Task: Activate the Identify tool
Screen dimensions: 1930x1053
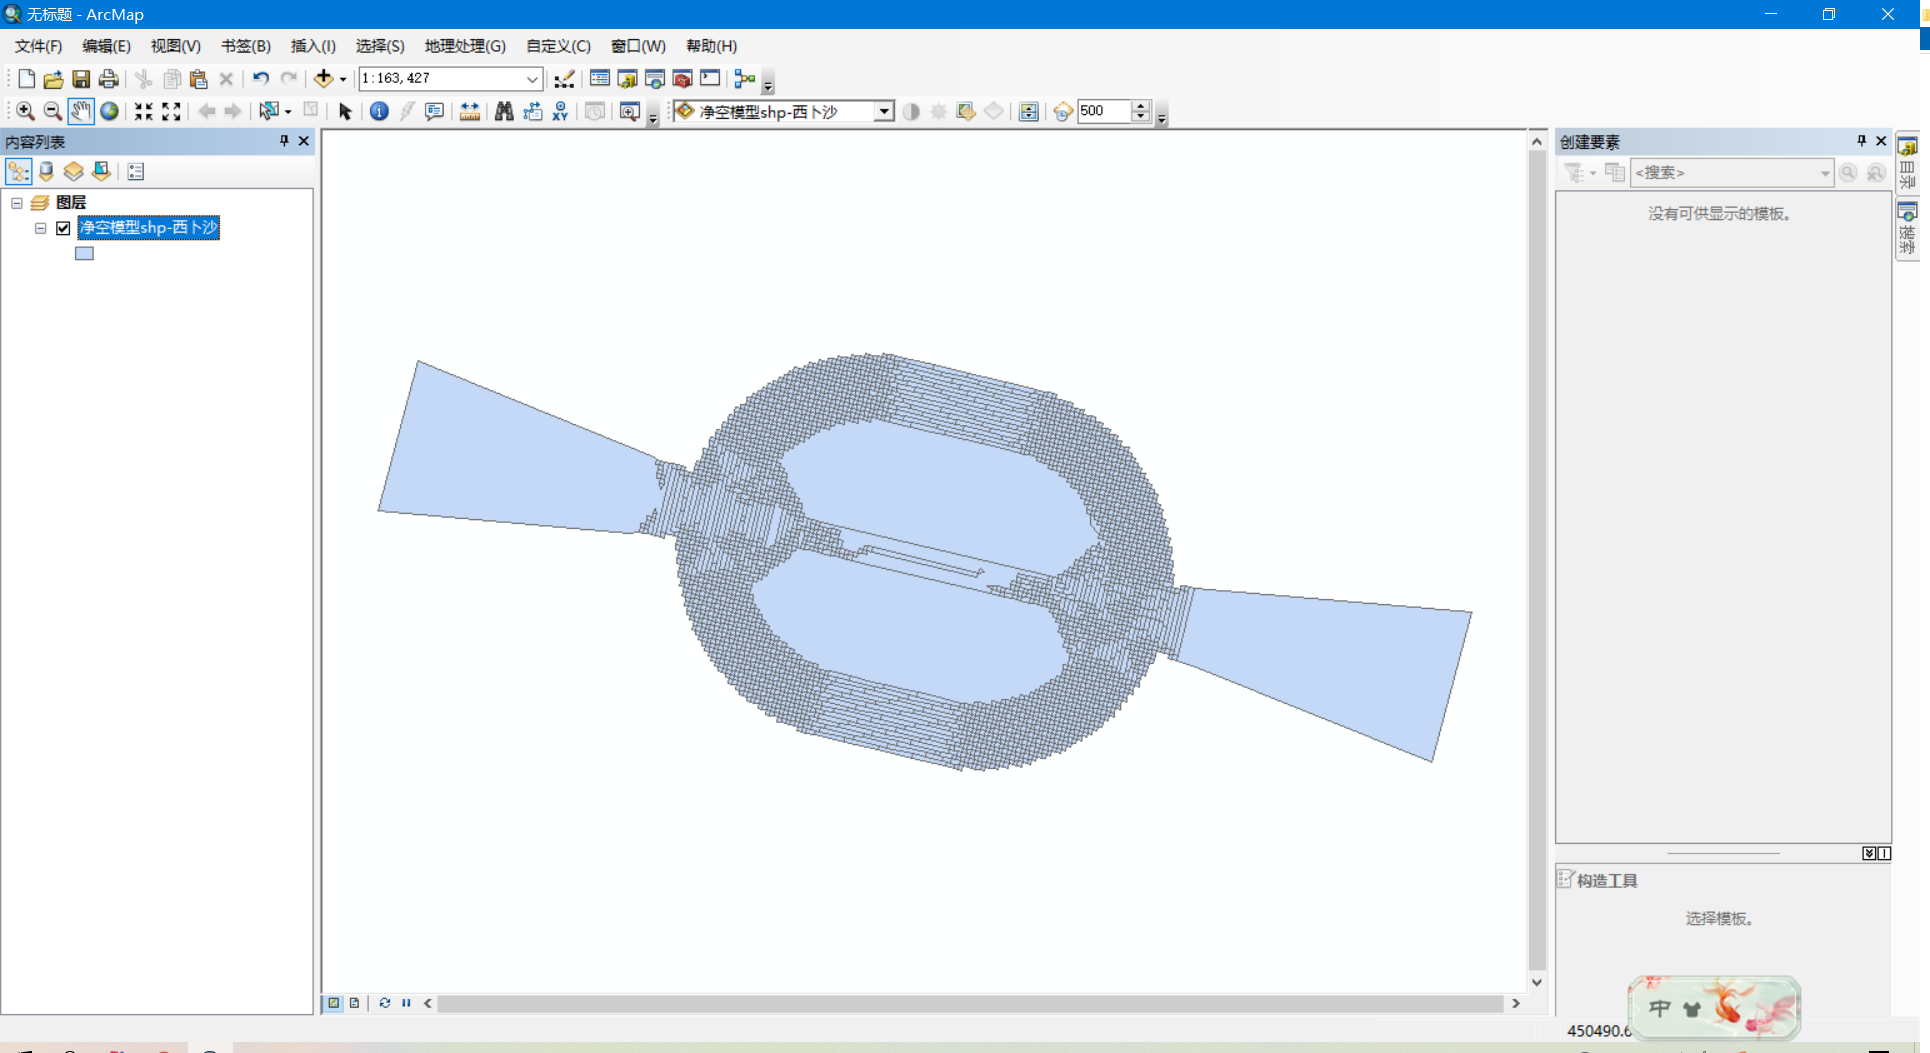Action: tap(378, 111)
